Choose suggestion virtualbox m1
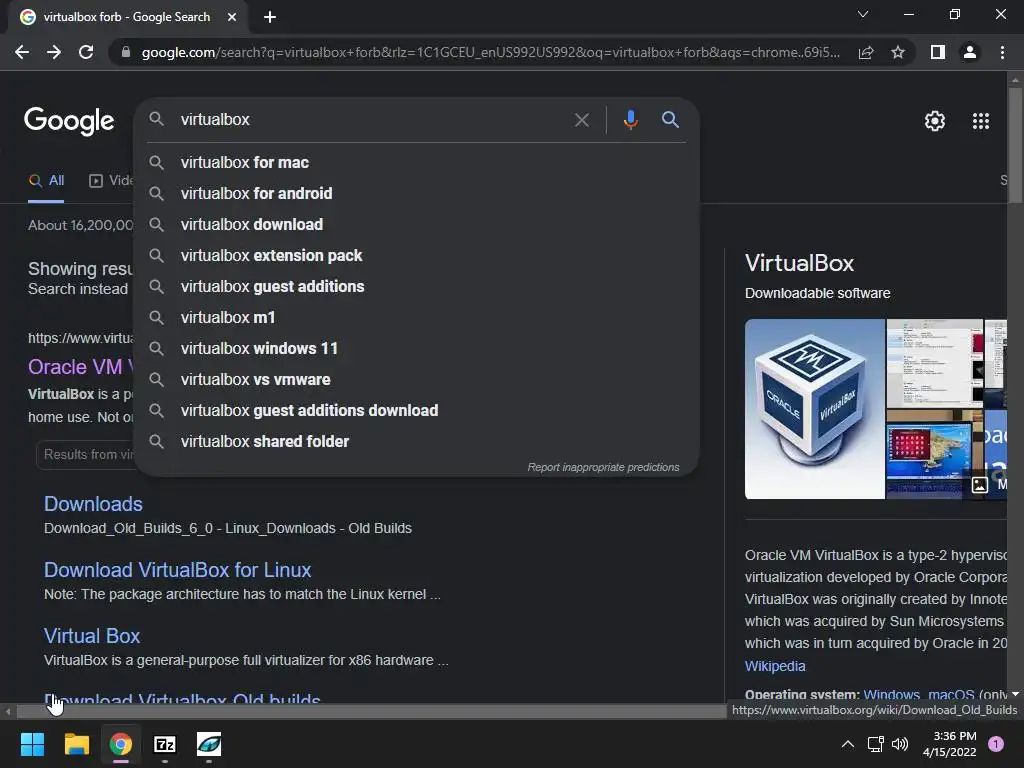 click(x=417, y=317)
